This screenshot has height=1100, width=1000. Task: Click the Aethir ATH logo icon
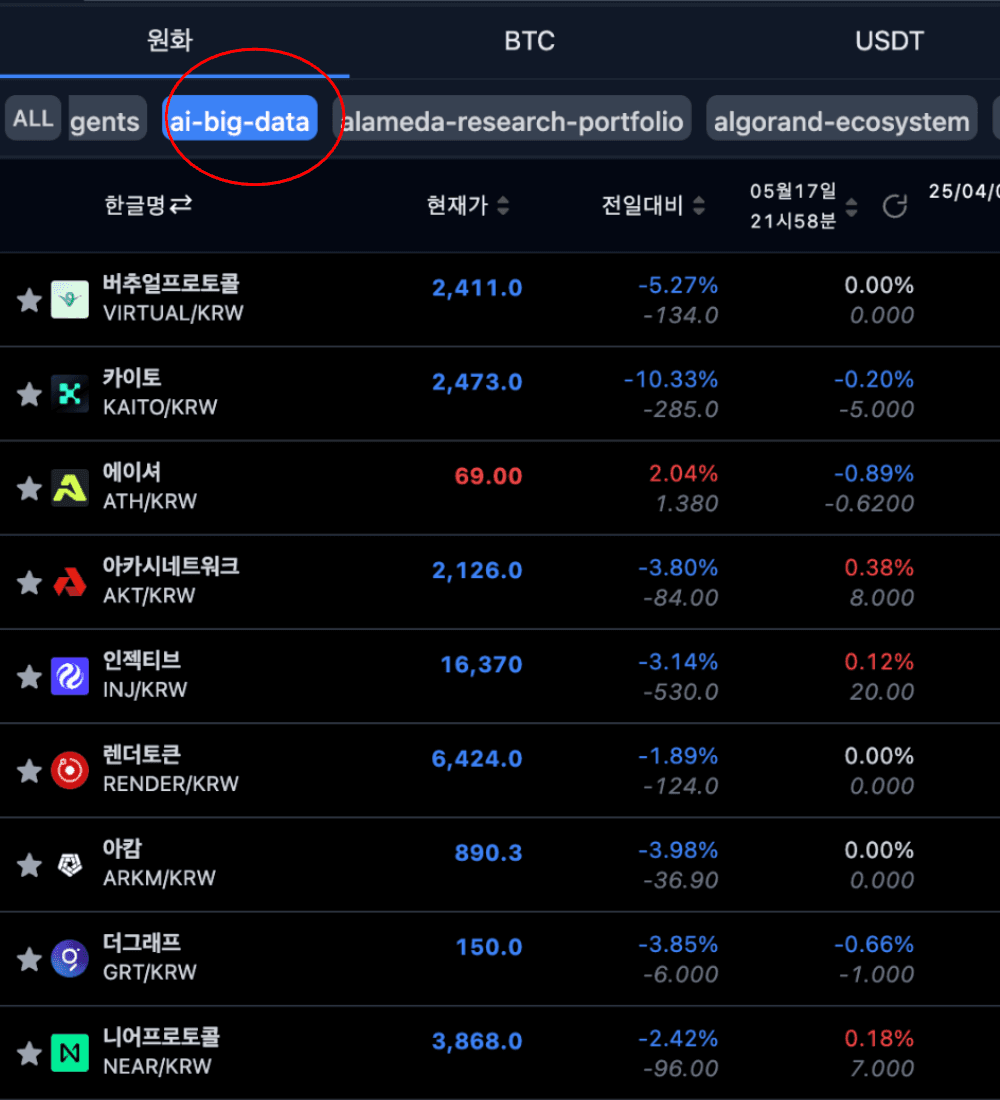70,487
